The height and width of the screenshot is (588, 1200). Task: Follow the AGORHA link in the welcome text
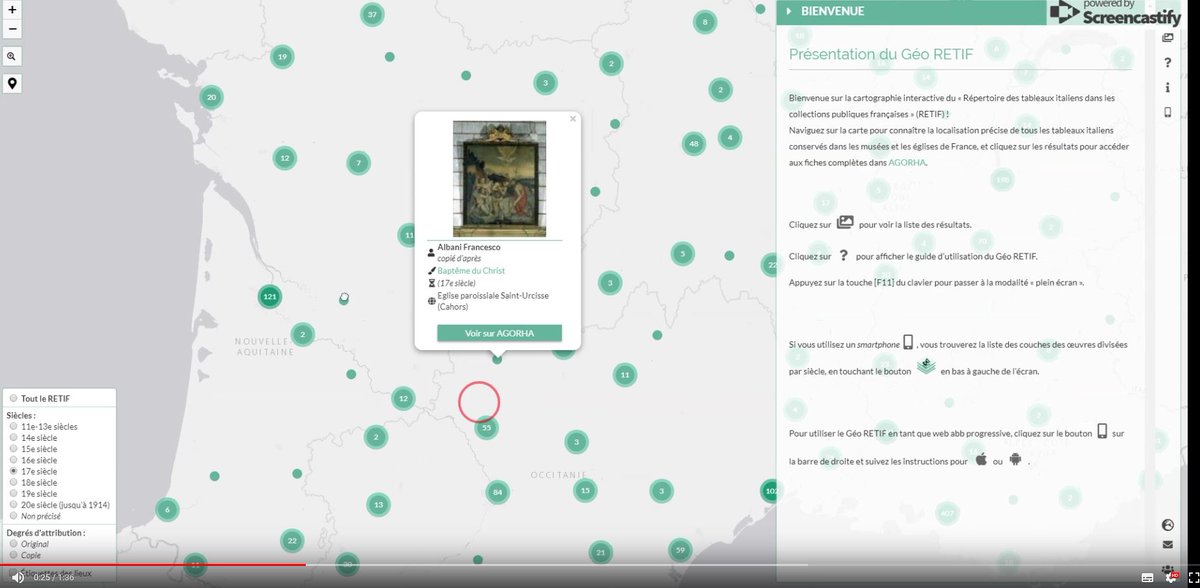[907, 162]
